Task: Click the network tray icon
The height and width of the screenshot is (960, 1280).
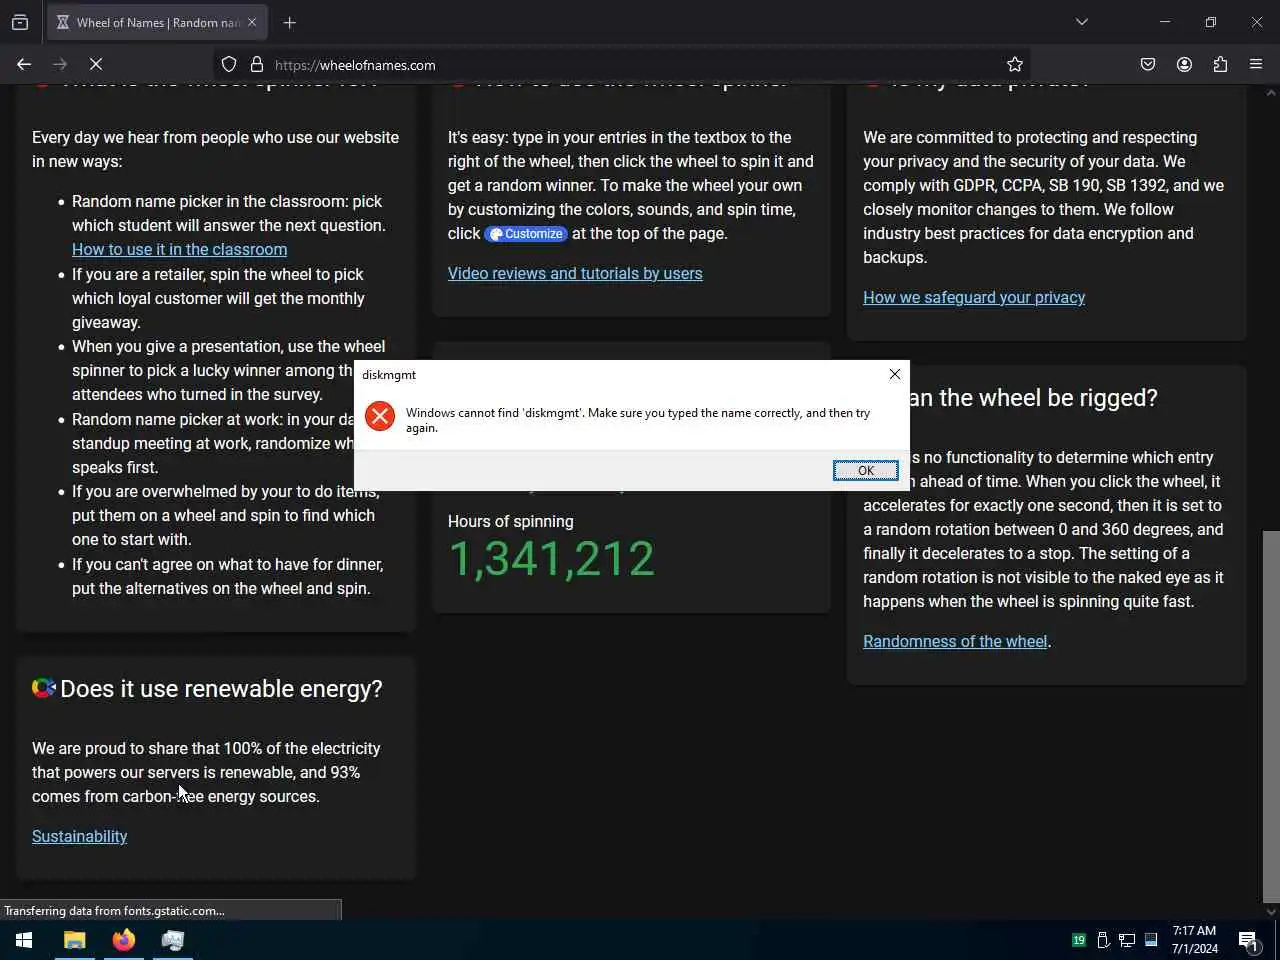Action: pyautogui.click(x=1127, y=940)
